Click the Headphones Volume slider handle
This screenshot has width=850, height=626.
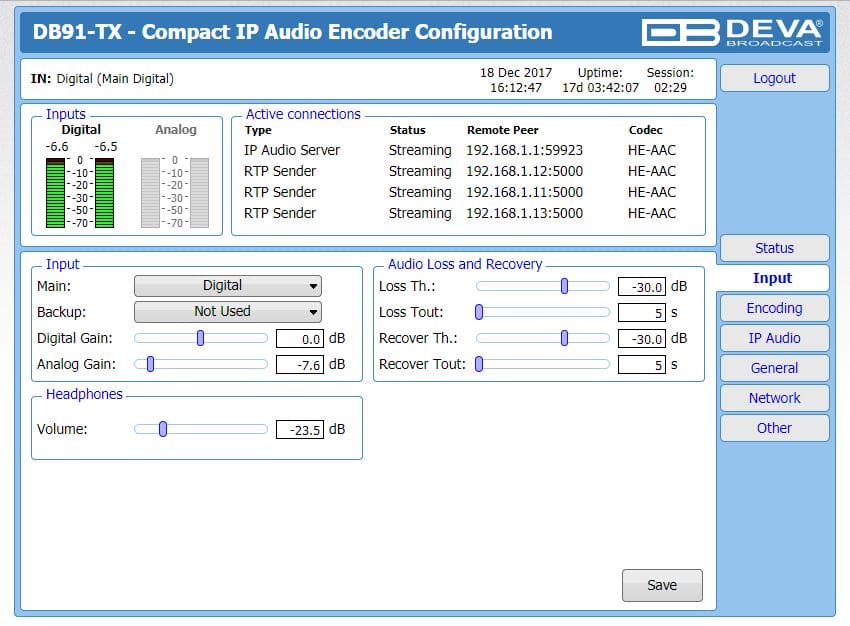click(163, 429)
